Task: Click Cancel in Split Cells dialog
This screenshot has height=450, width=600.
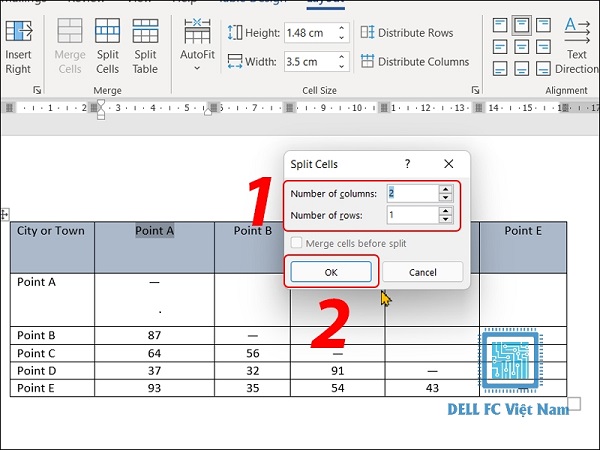Action: [422, 272]
